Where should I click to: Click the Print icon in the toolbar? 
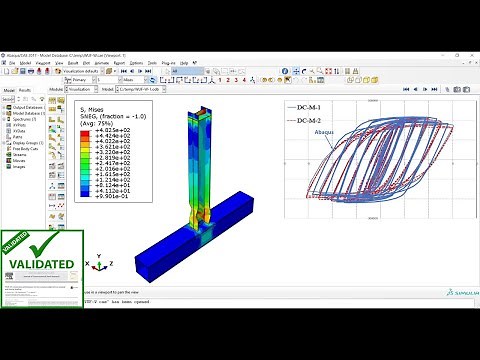31,71
